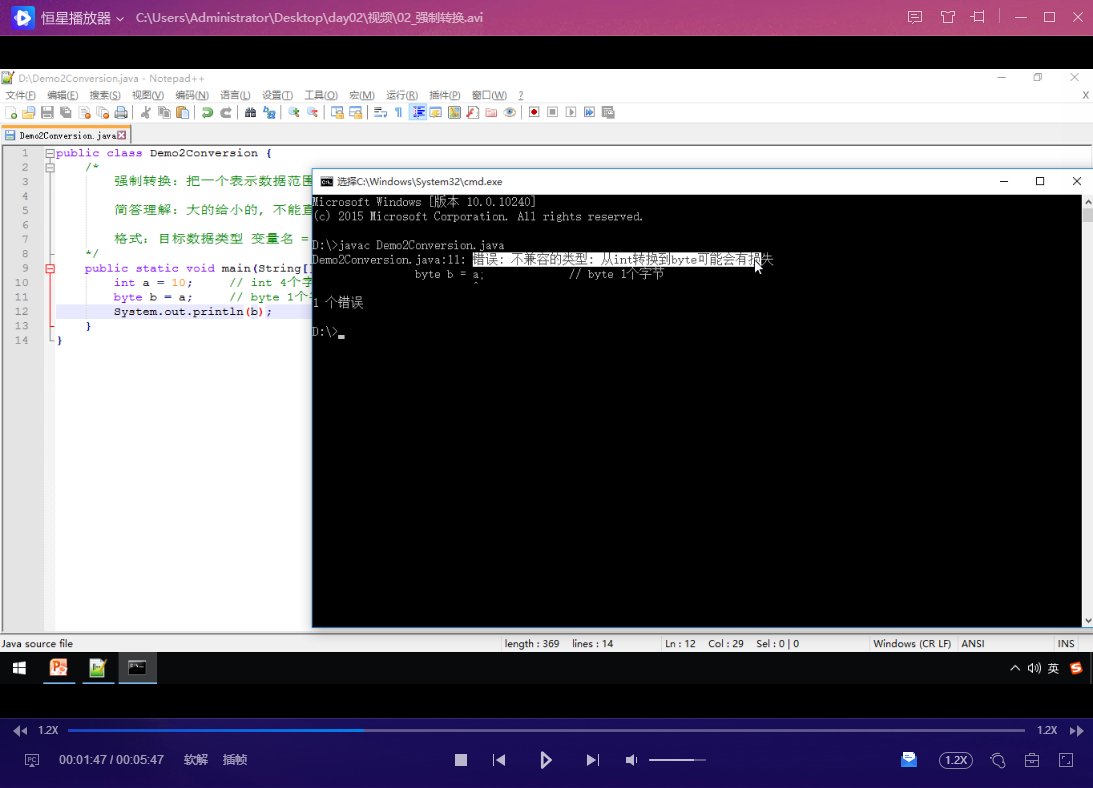Open Photoshop from the taskbar
Image resolution: width=1093 pixels, height=788 pixels.
click(x=59, y=666)
